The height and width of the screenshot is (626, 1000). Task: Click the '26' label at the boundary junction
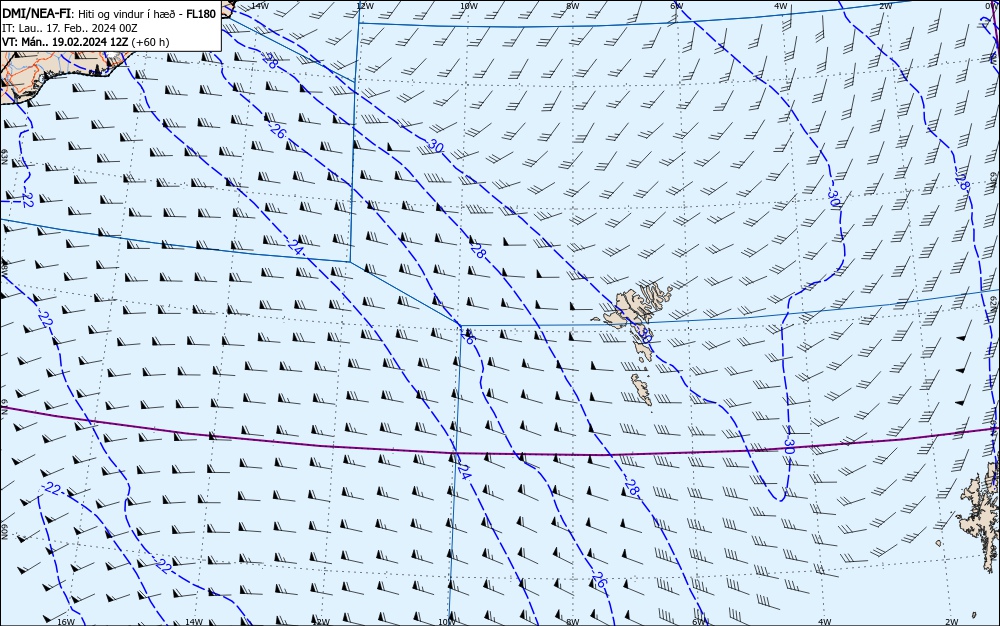pyautogui.click(x=467, y=337)
